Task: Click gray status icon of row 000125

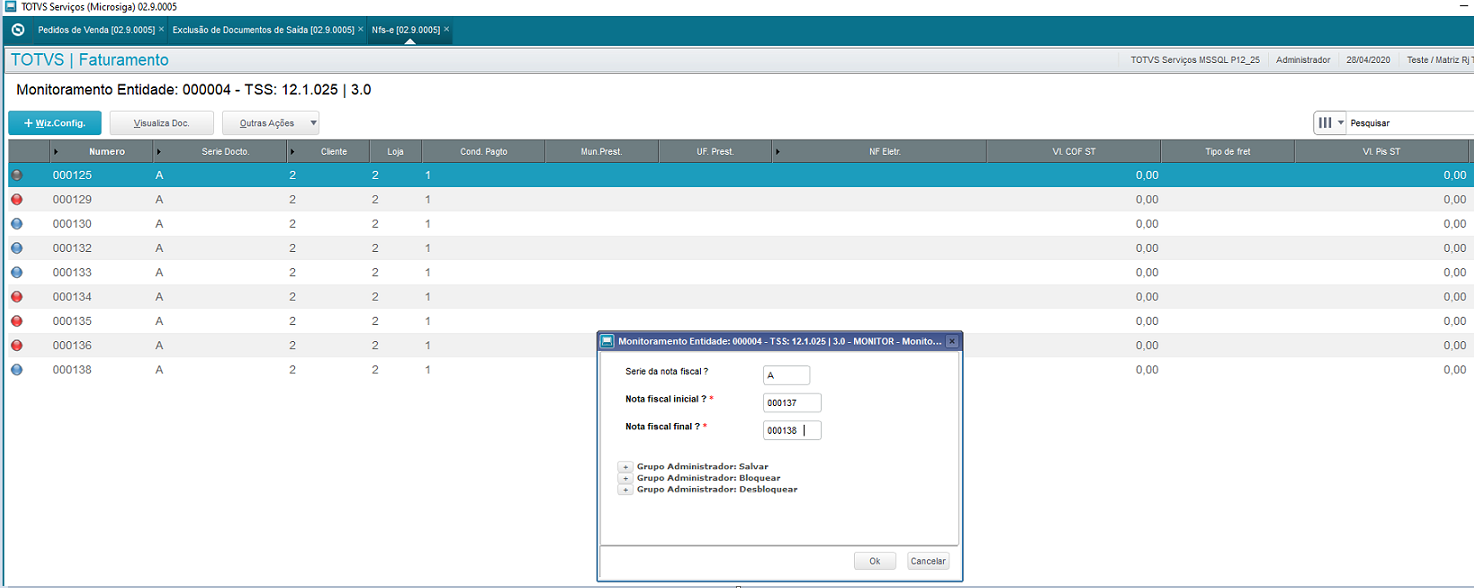Action: pyautogui.click(x=16, y=175)
